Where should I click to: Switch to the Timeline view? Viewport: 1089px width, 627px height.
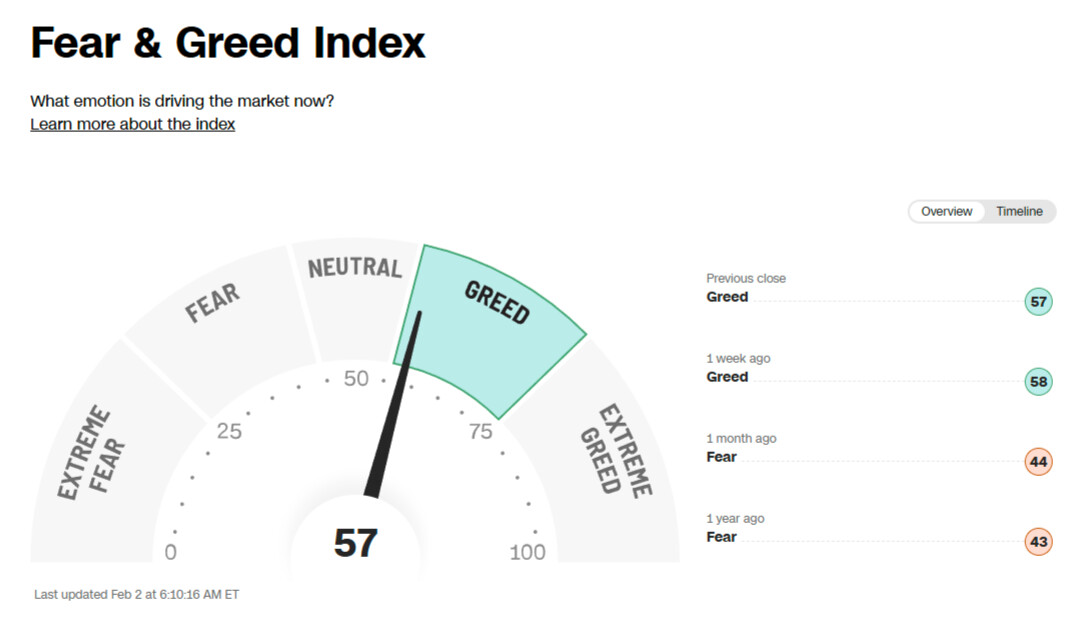click(1019, 211)
